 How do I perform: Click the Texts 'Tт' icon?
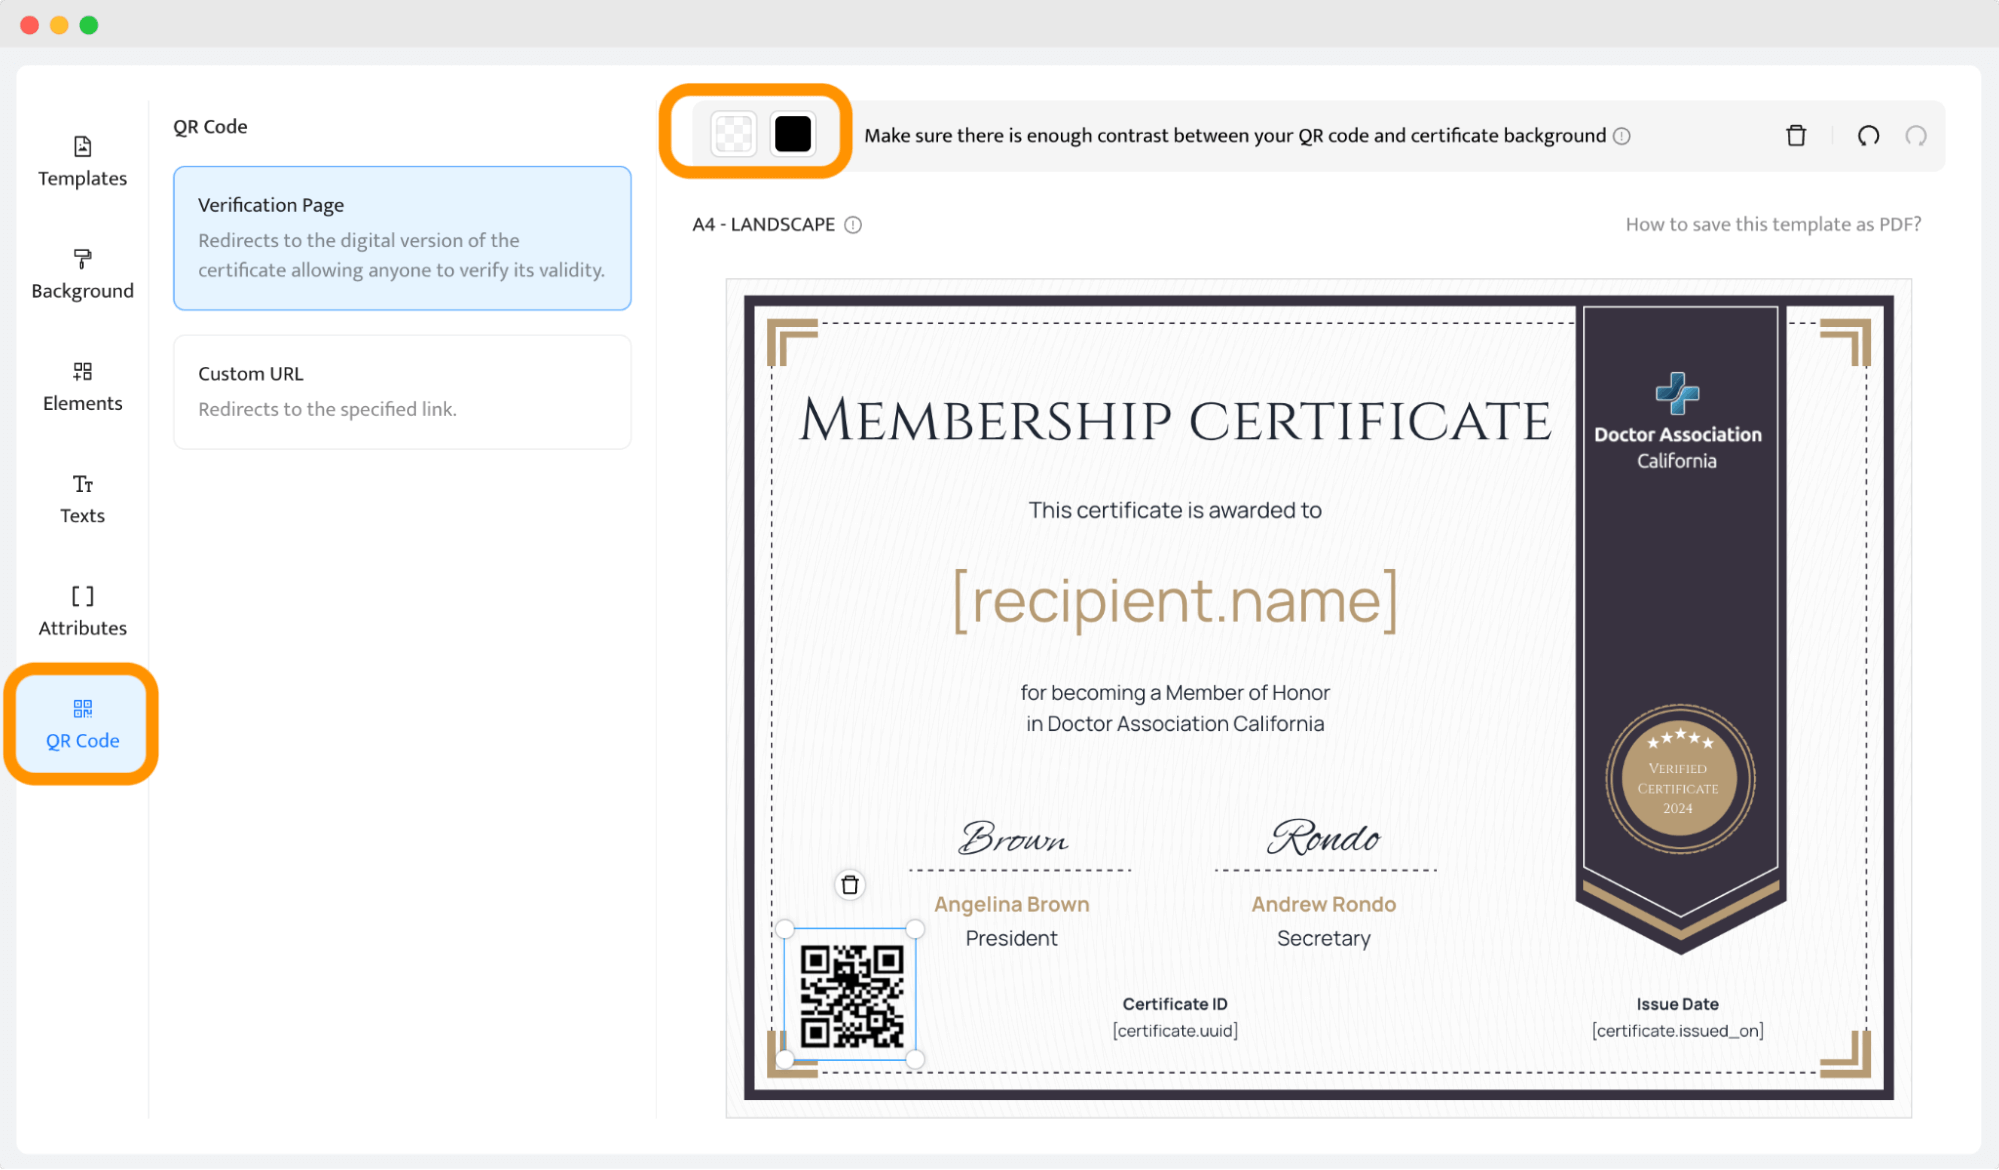[82, 484]
